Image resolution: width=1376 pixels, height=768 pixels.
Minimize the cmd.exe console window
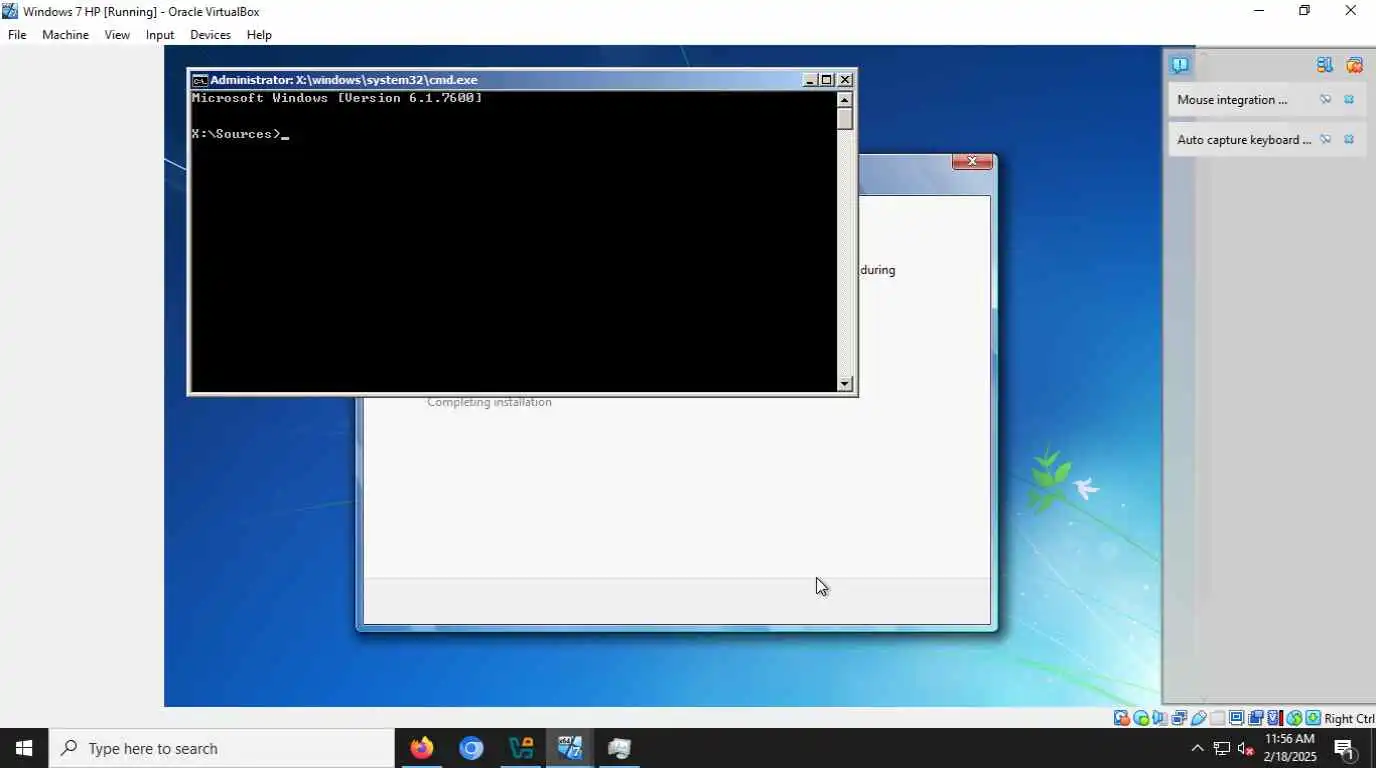810,80
